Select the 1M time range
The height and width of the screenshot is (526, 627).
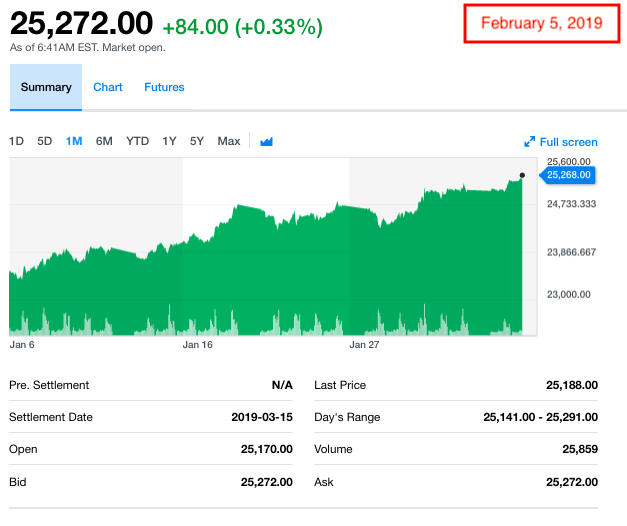pyautogui.click(x=74, y=141)
